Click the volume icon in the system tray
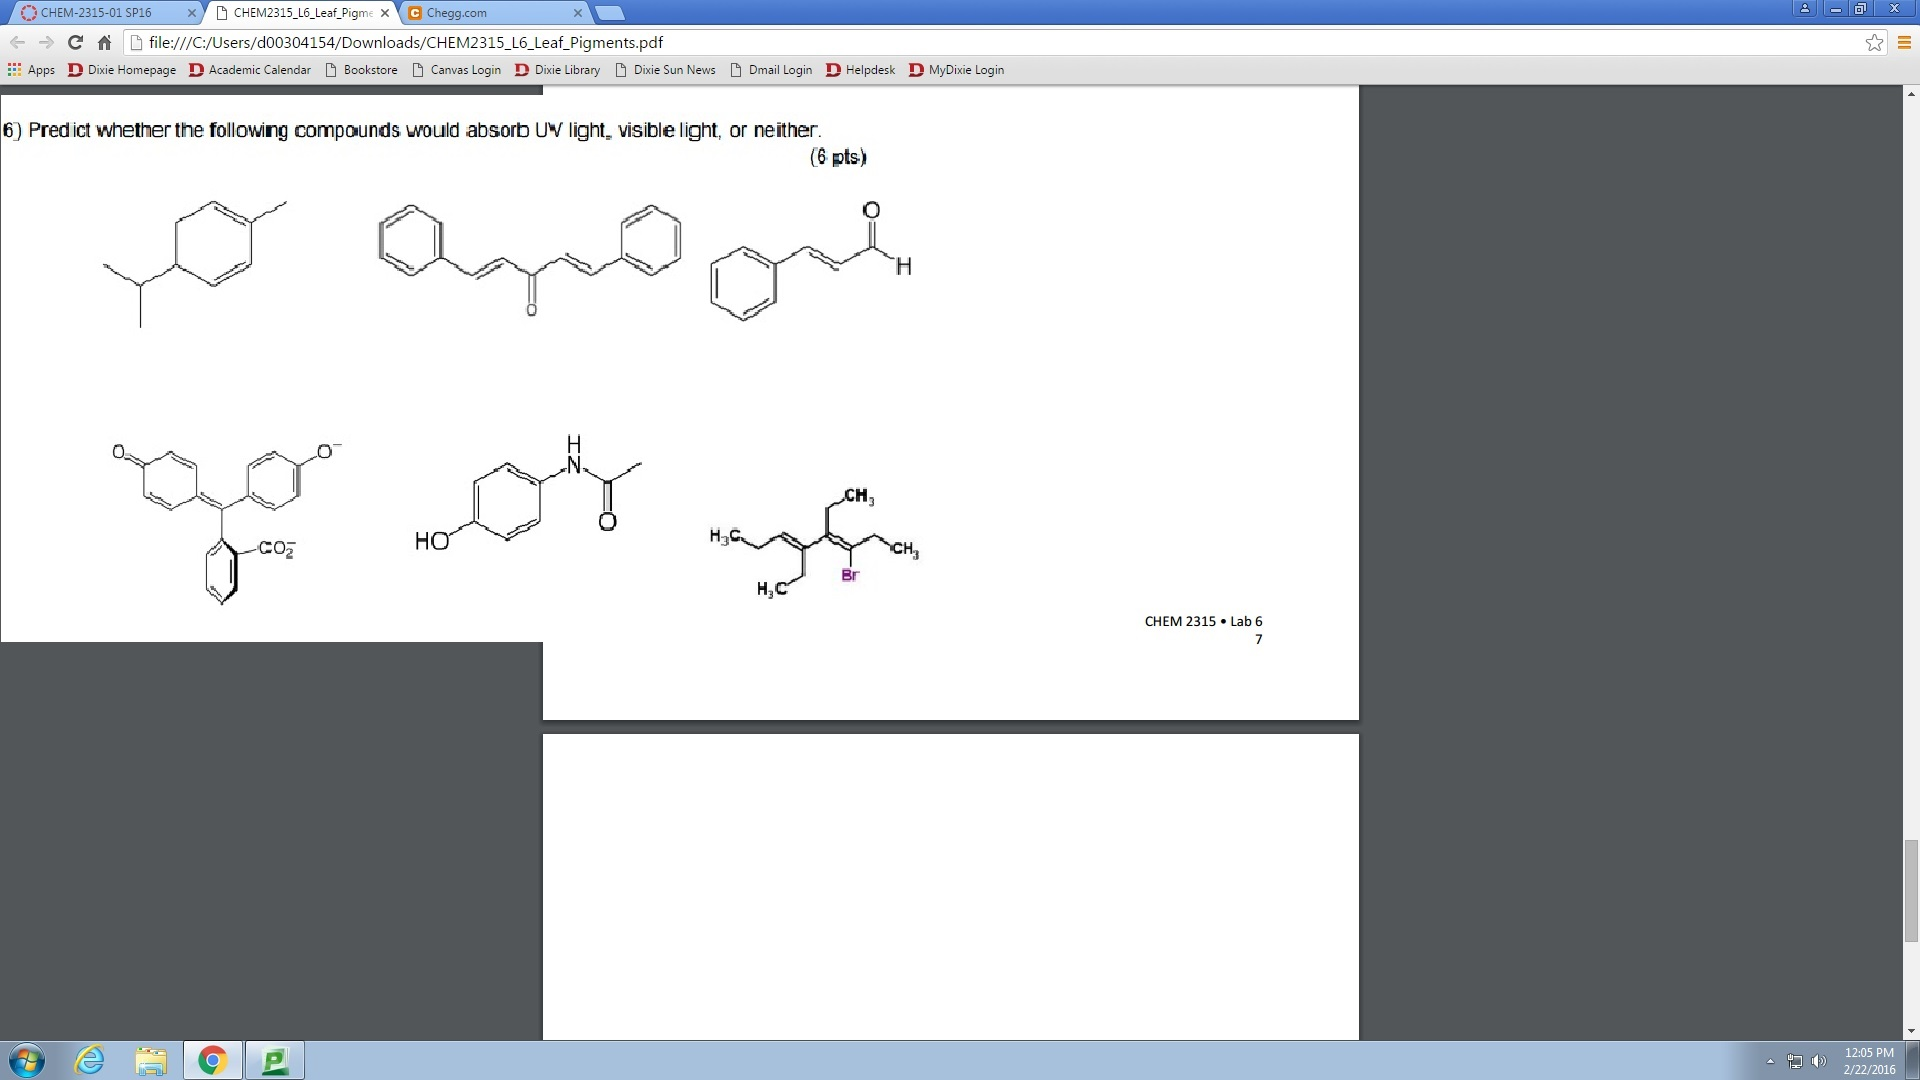 click(x=1817, y=1060)
